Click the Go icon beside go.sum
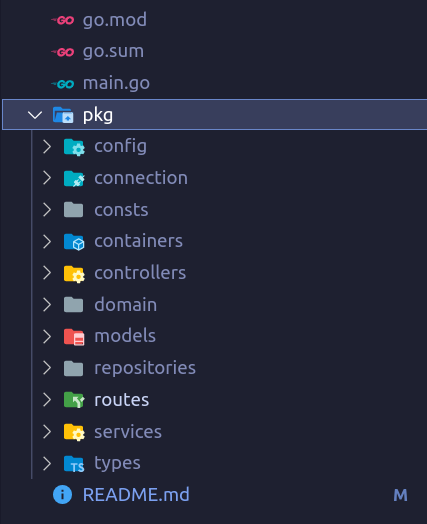Image resolution: width=427 pixels, height=524 pixels. coord(62,52)
